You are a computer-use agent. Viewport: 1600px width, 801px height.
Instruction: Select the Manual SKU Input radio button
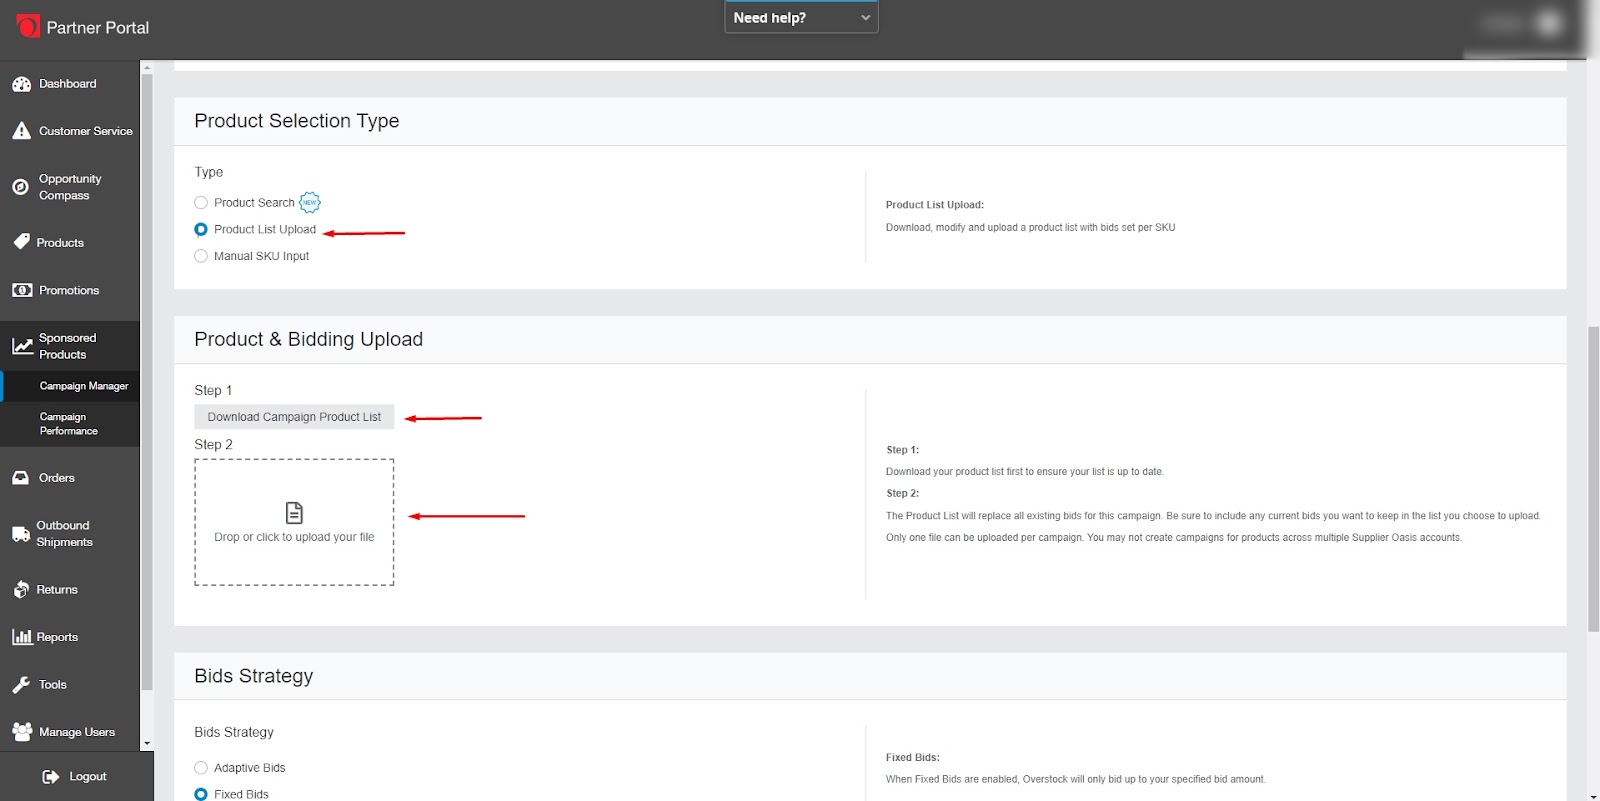pyautogui.click(x=201, y=256)
